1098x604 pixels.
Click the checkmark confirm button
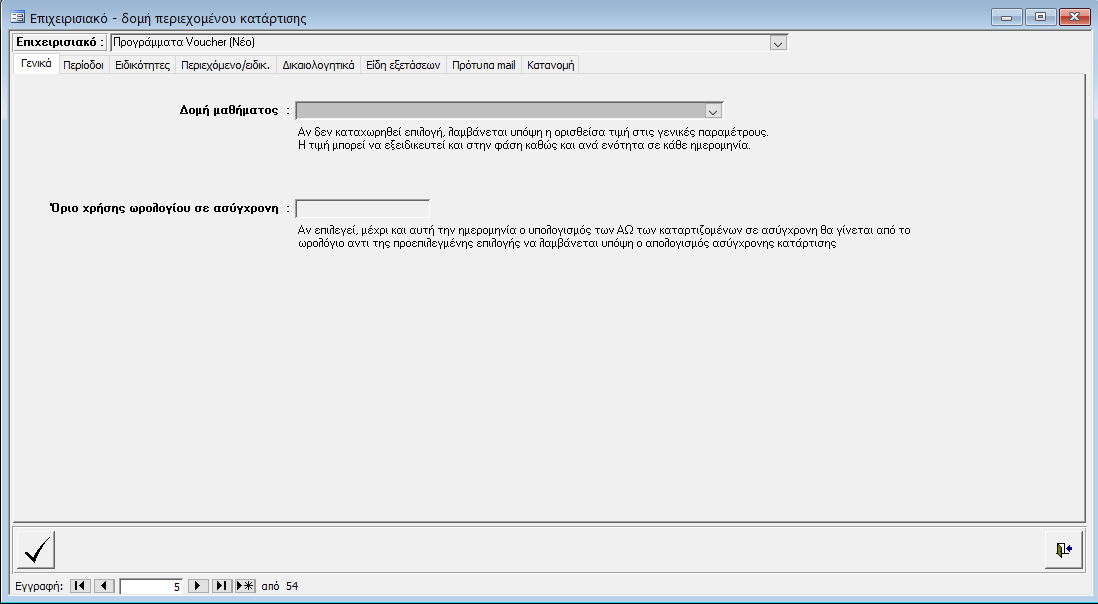pyautogui.click(x=37, y=549)
